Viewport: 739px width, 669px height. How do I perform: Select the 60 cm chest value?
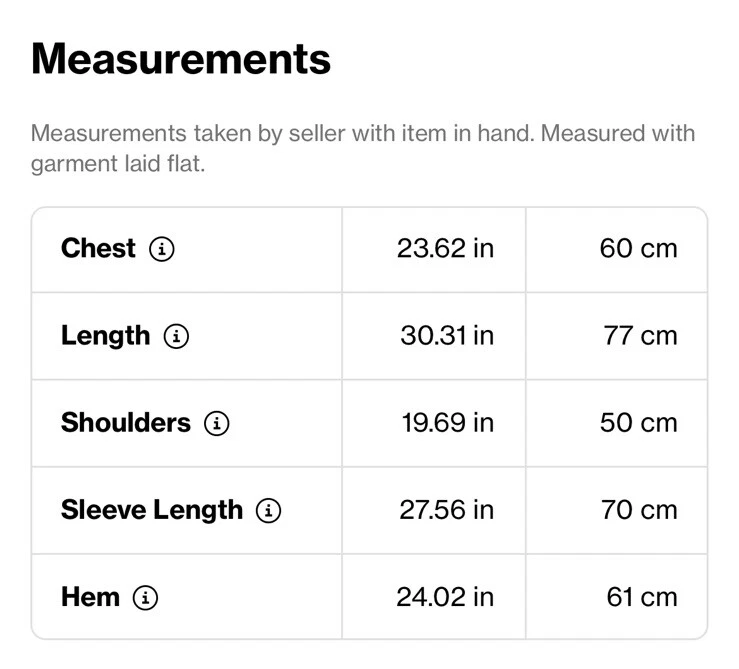coord(638,248)
